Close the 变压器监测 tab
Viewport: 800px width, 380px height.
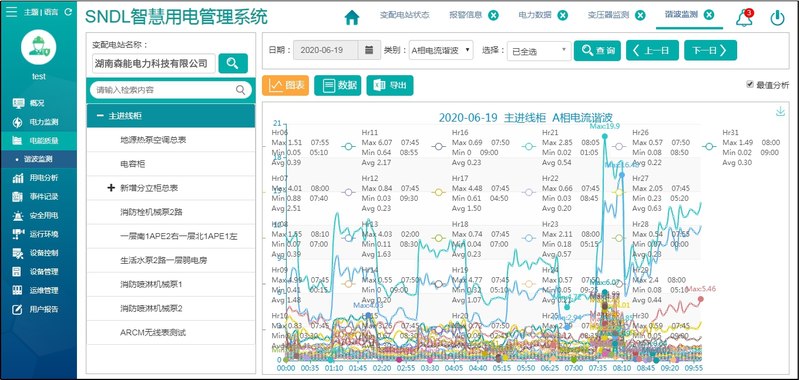[x=640, y=15]
